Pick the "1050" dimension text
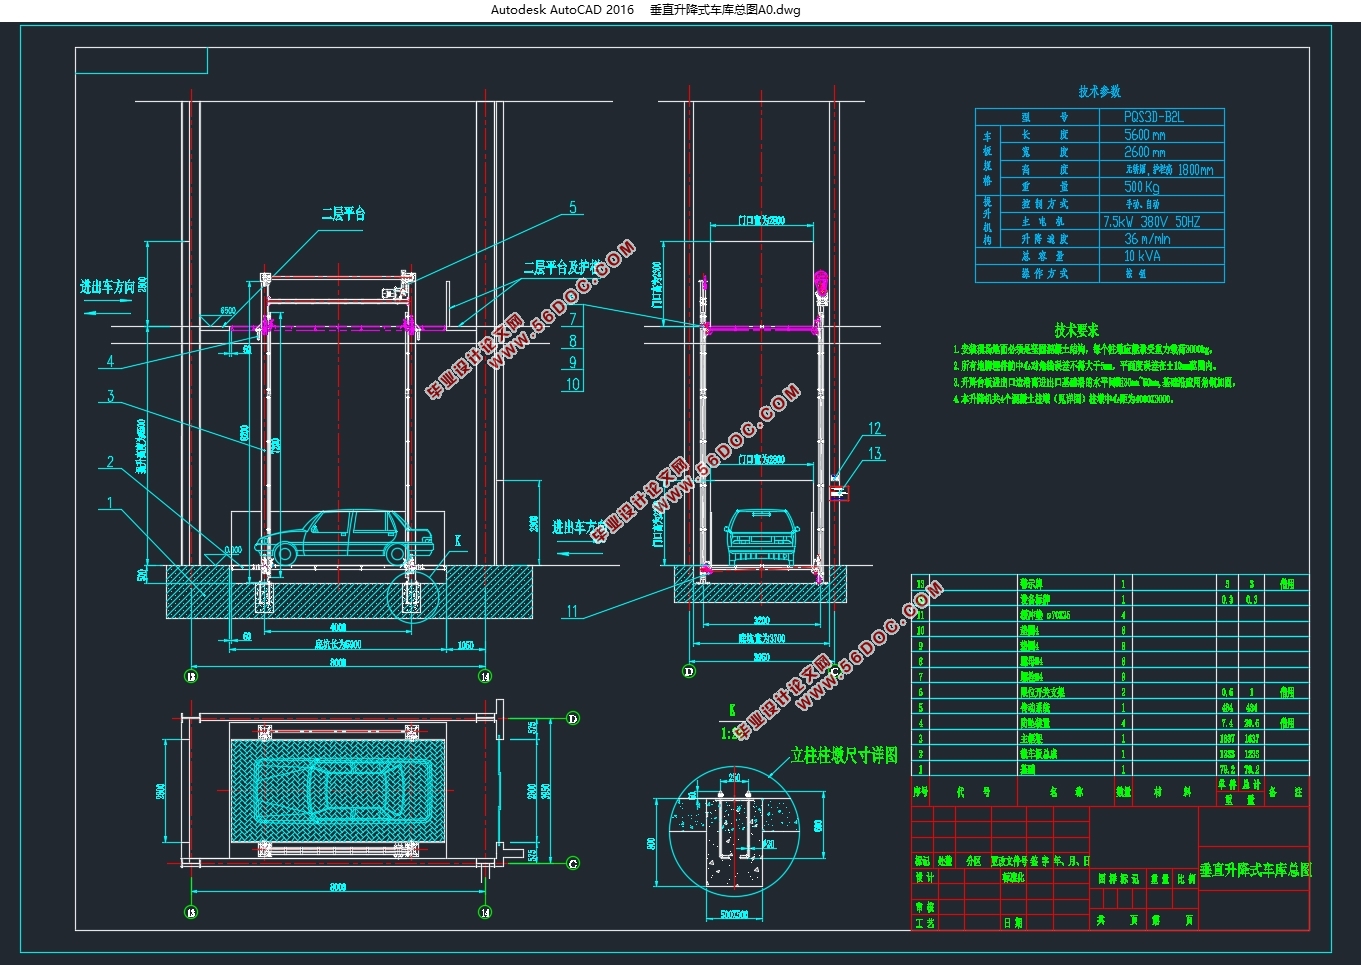 [465, 645]
